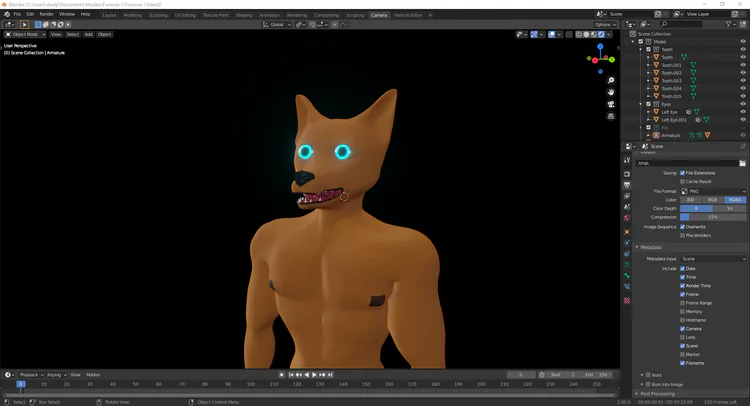Screen dimensions: 750x406
Task: Open the Texture properties tab icon
Action: 627,301
